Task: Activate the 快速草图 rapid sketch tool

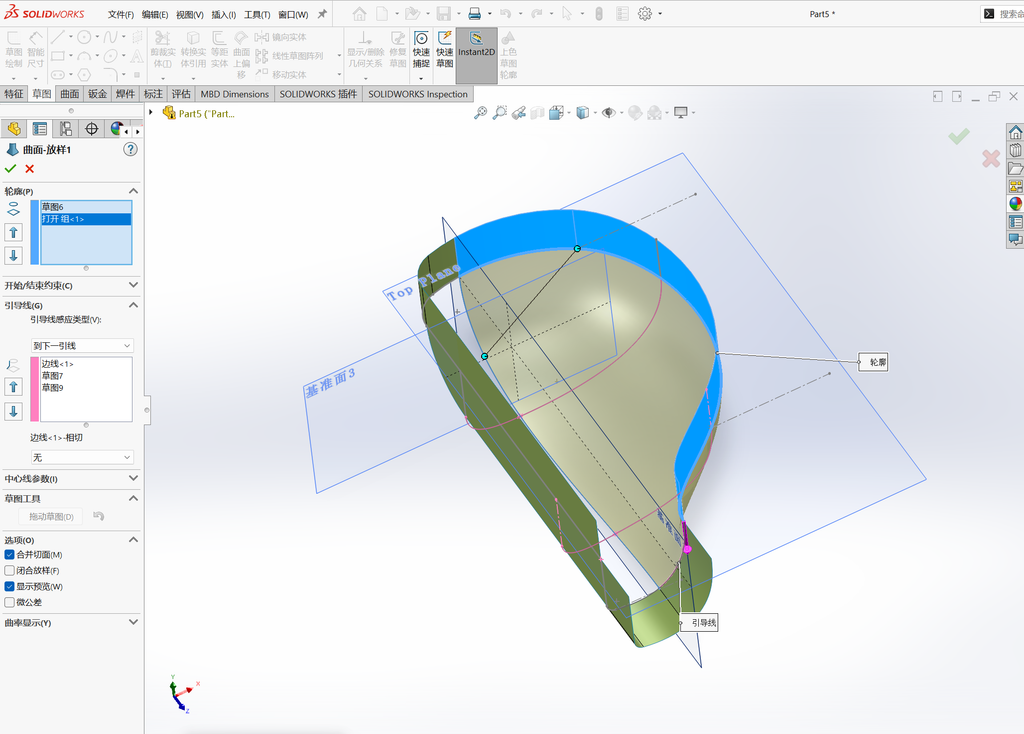Action: pyautogui.click(x=445, y=50)
